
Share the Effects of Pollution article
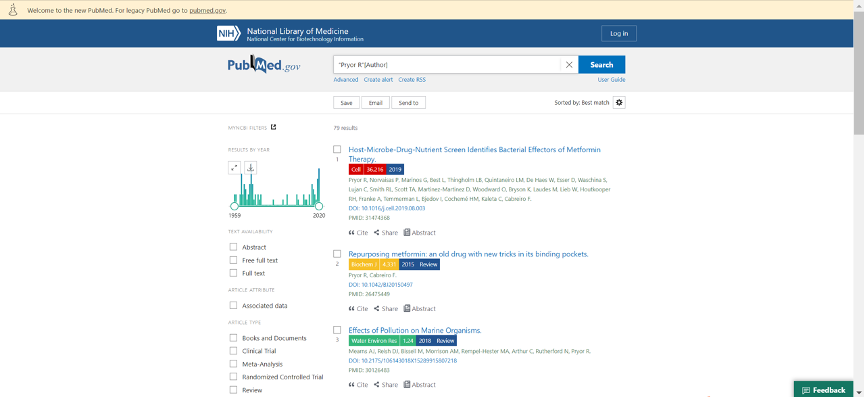pos(386,385)
